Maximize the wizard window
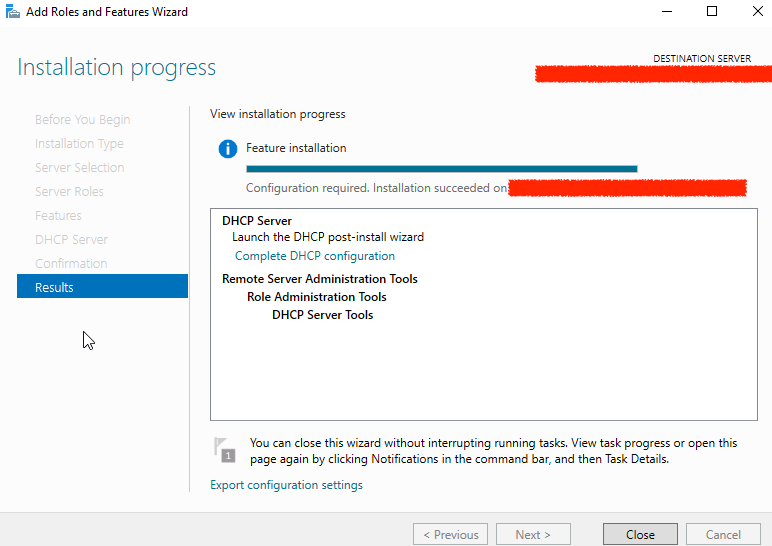This screenshot has height=546, width=772. tap(712, 12)
